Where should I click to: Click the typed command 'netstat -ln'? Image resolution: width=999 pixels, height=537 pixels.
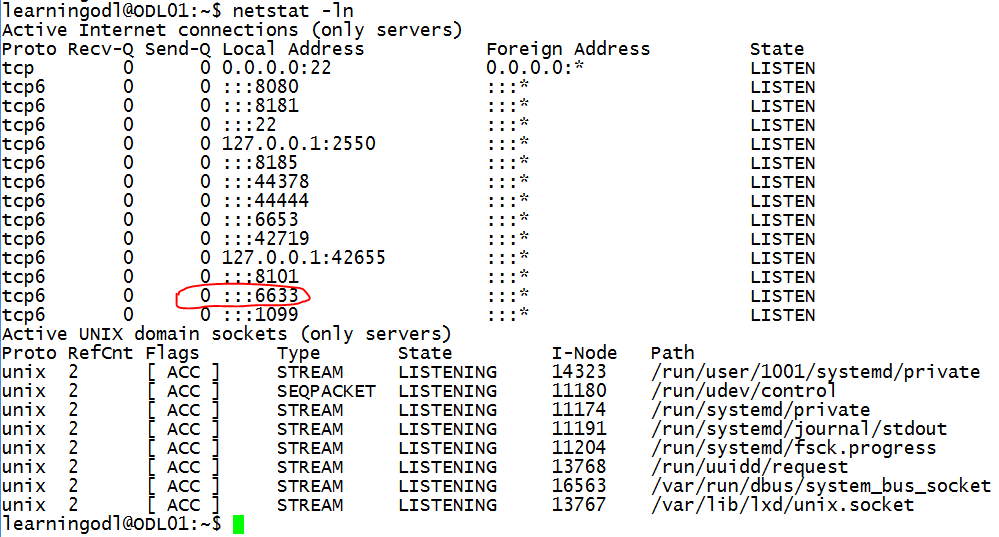pos(293,11)
